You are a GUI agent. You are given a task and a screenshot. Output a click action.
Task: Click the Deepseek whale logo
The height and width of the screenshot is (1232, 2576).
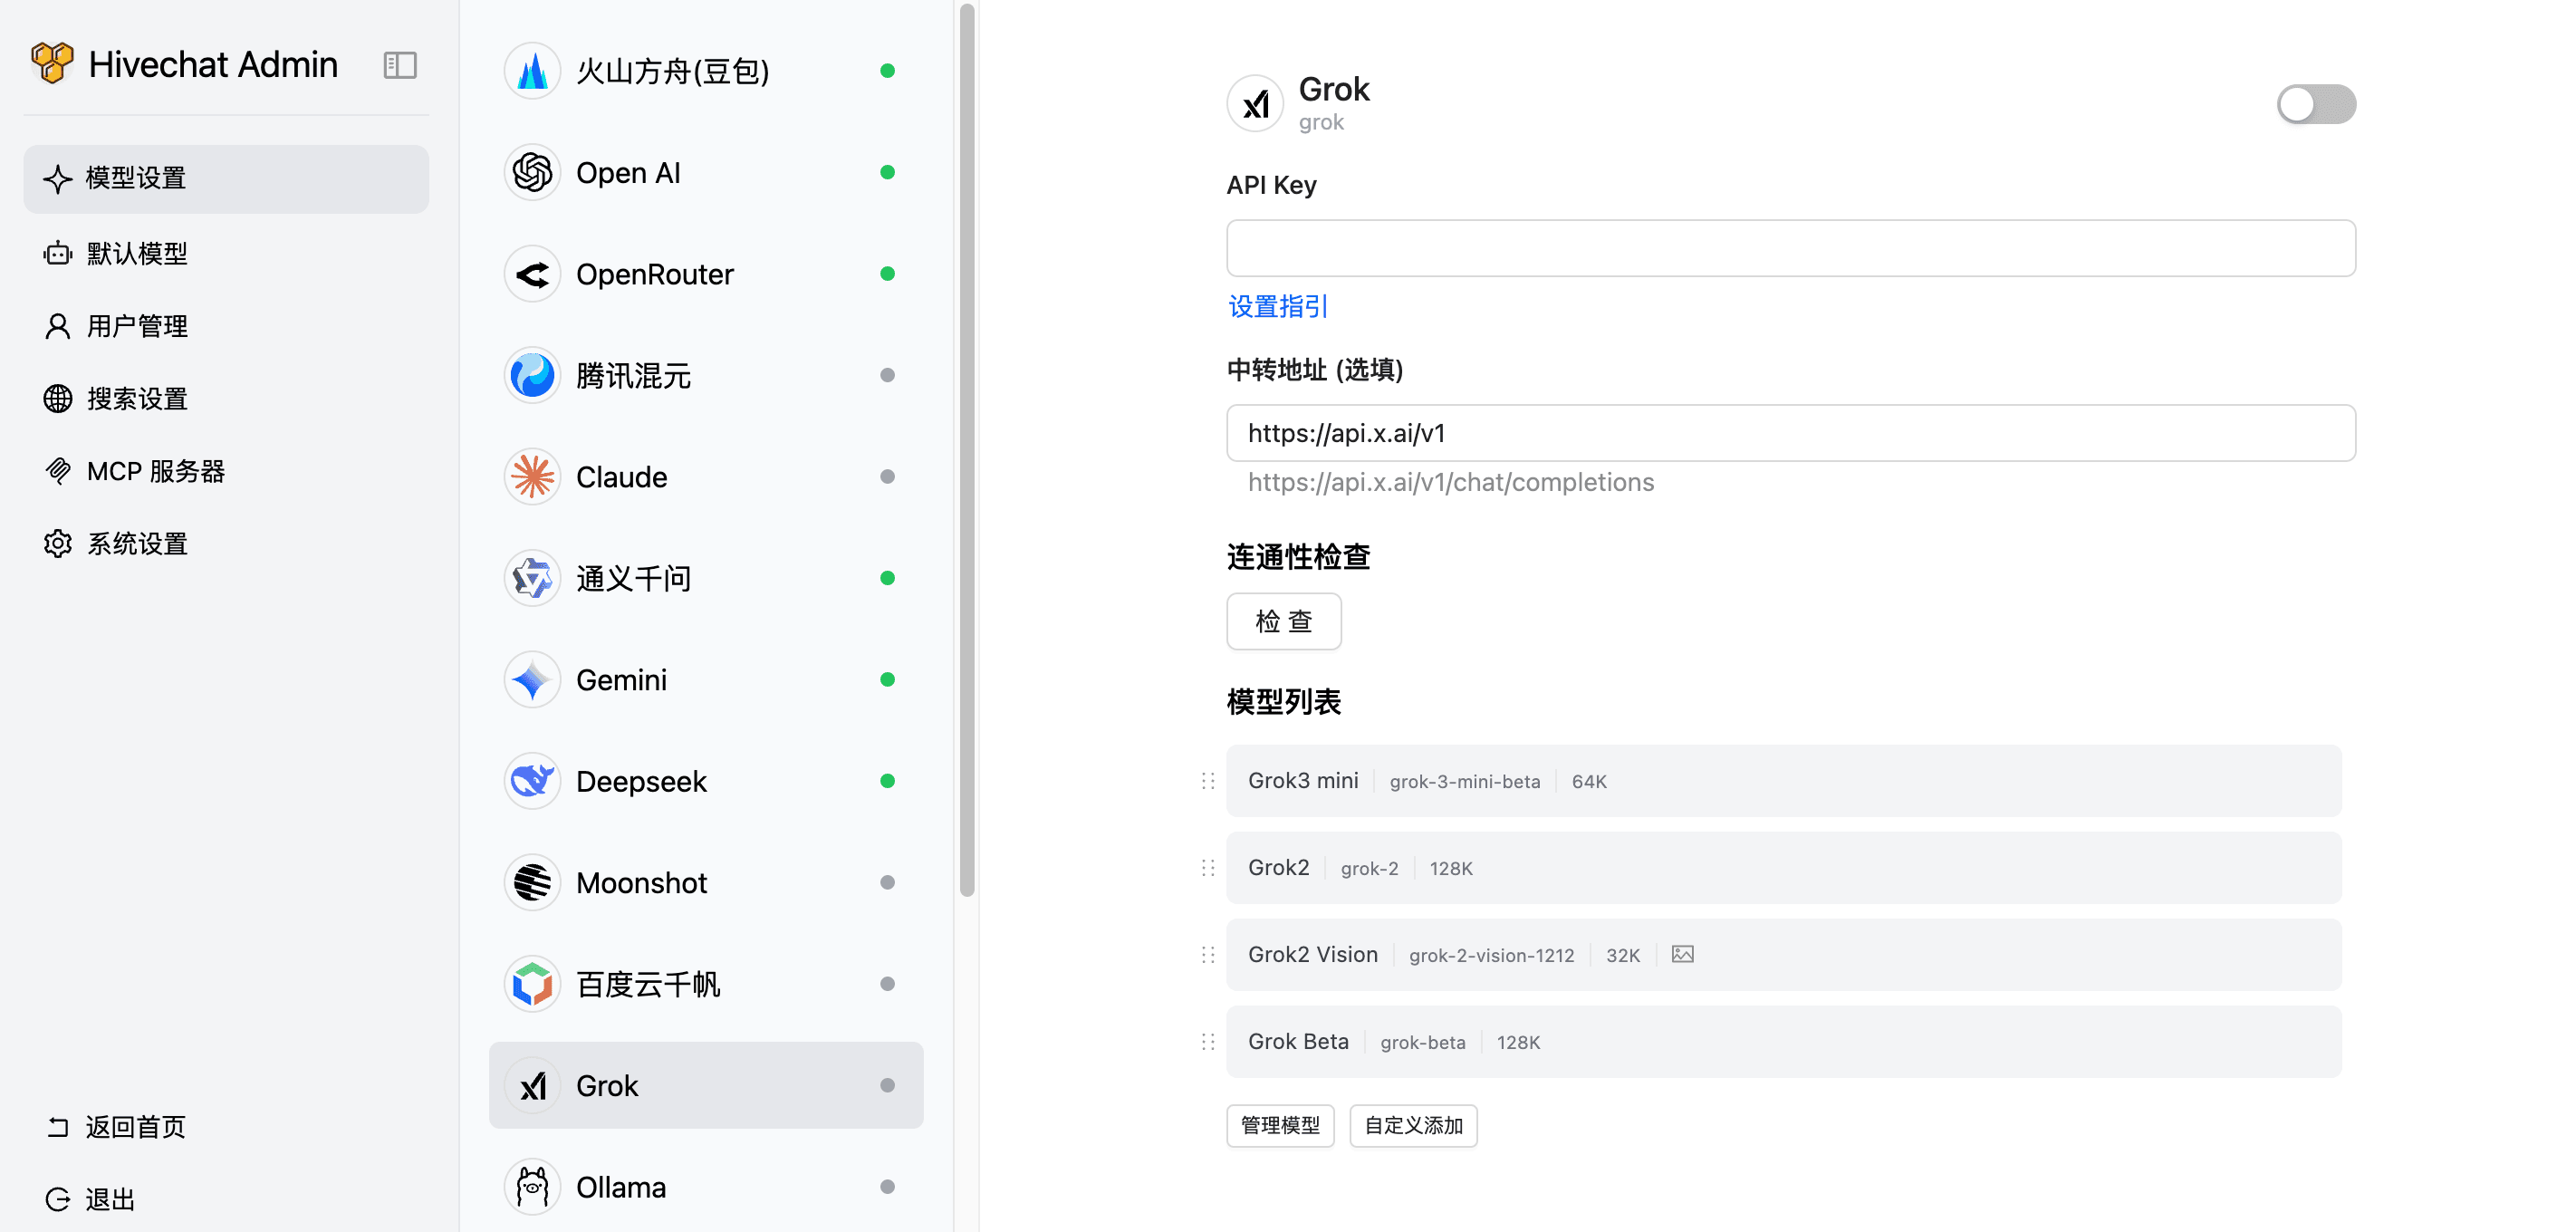click(532, 781)
